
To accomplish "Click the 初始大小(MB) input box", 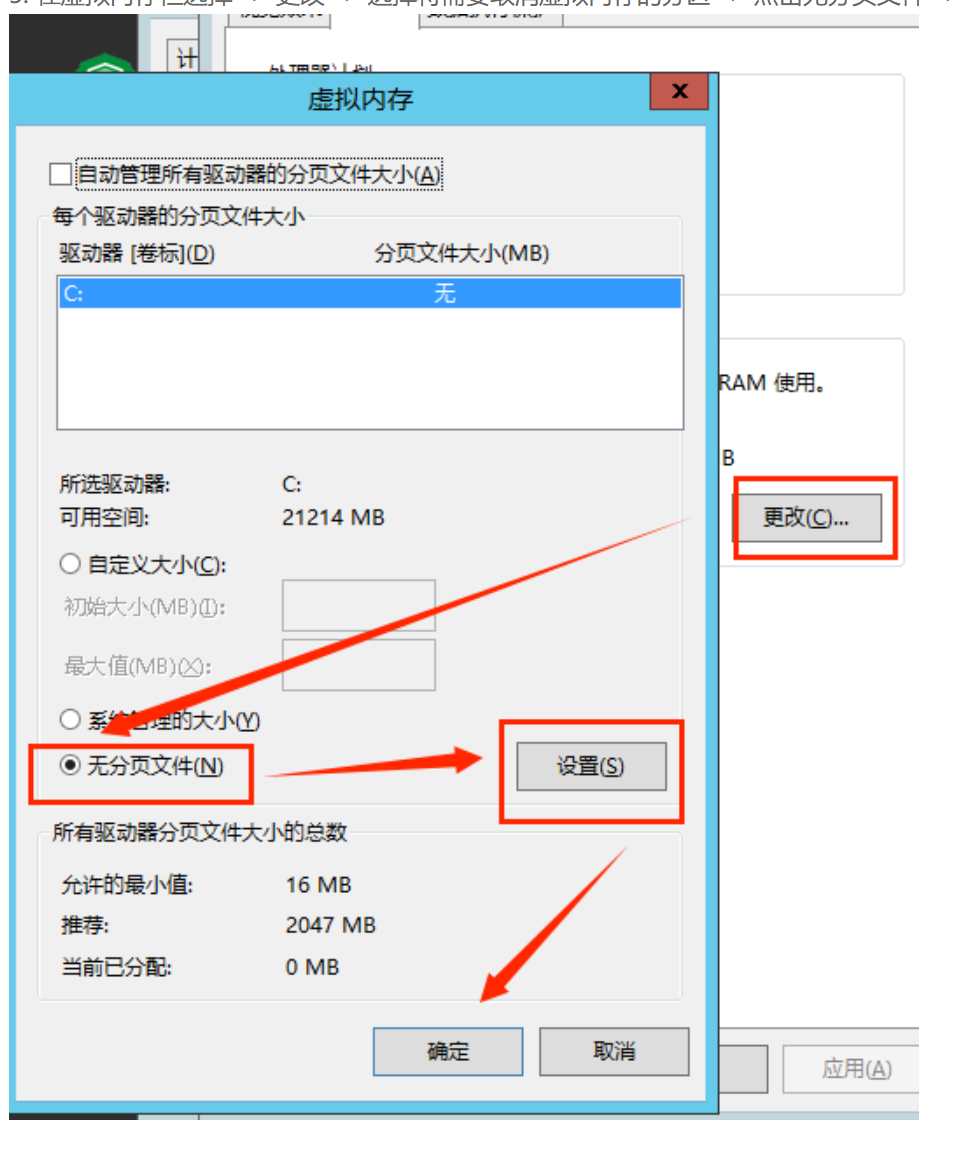I will 358,606.
